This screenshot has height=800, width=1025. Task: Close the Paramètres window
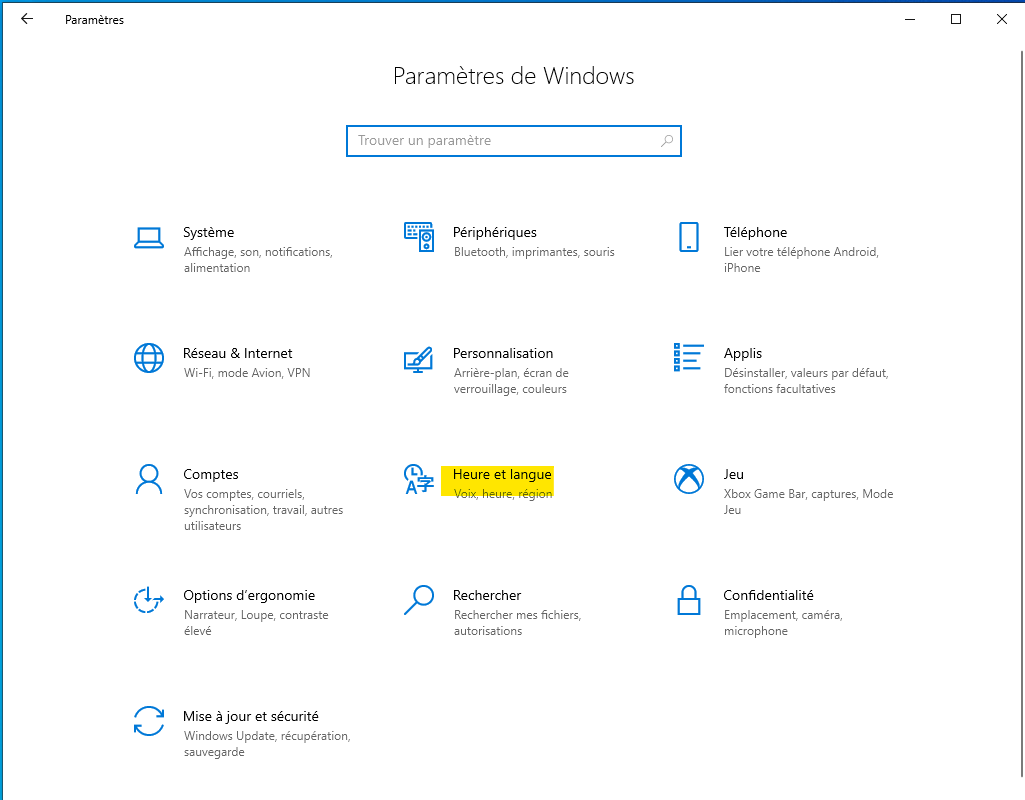point(1001,19)
